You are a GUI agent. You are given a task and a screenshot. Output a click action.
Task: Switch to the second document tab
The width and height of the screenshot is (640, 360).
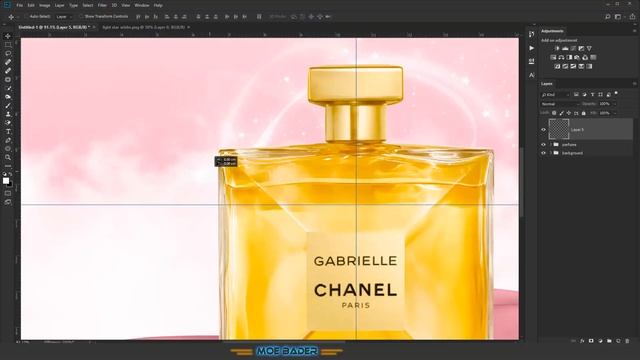tap(143, 27)
